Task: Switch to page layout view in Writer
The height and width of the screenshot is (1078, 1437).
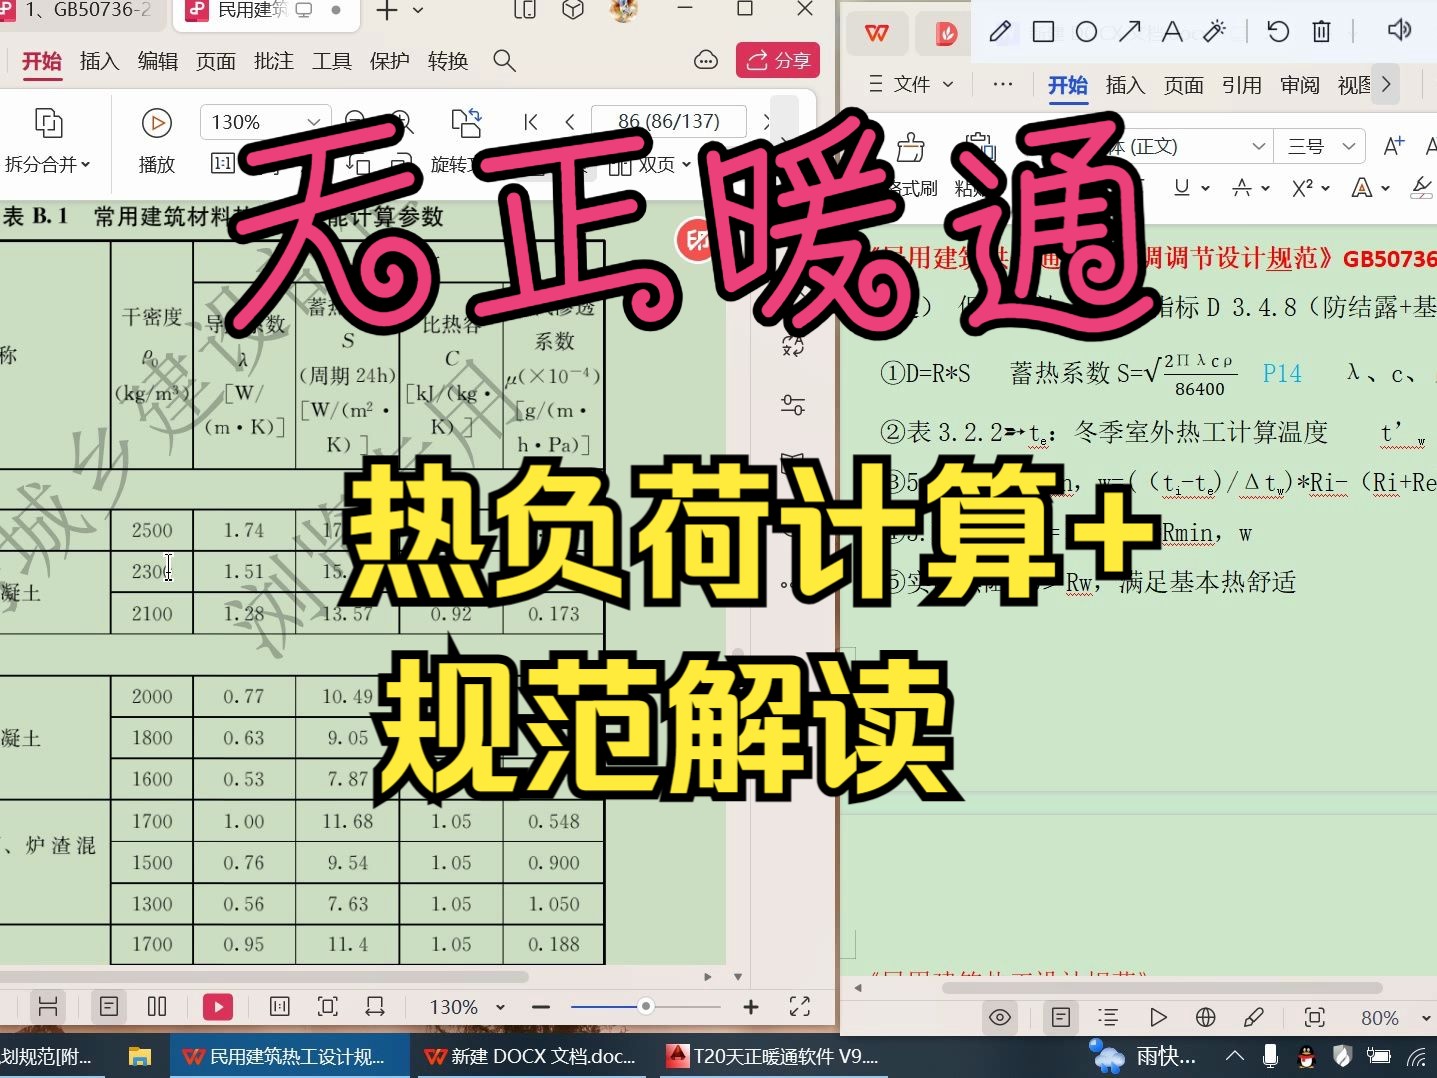Action: [1061, 1018]
